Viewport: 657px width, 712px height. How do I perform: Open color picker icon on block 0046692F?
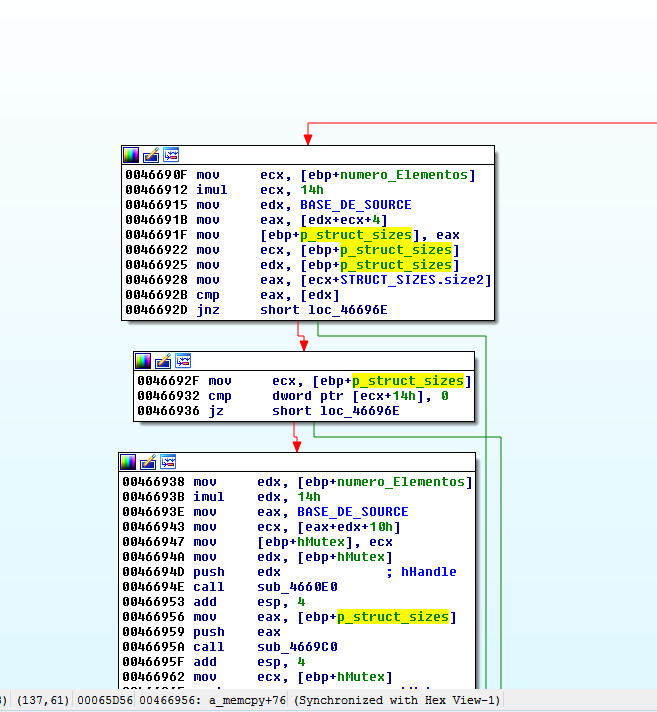click(143, 361)
